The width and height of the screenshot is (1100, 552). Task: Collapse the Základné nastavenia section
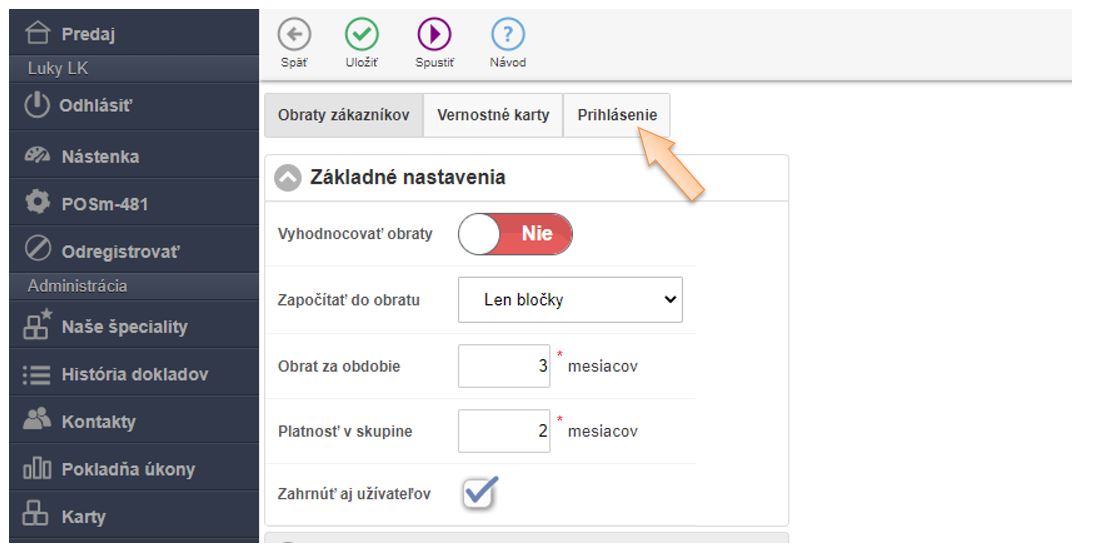(288, 178)
